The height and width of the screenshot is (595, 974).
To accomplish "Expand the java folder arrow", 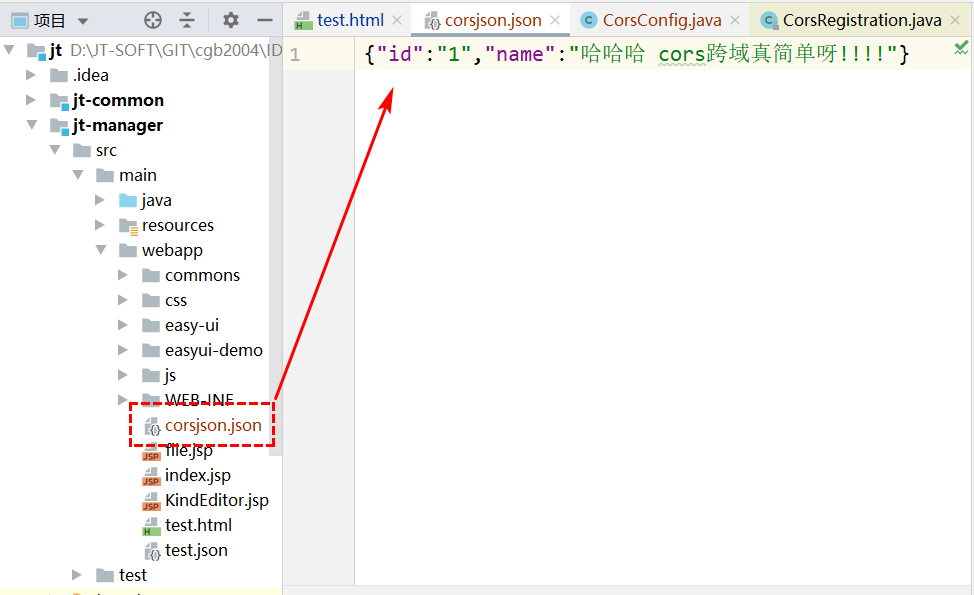I will tap(99, 200).
